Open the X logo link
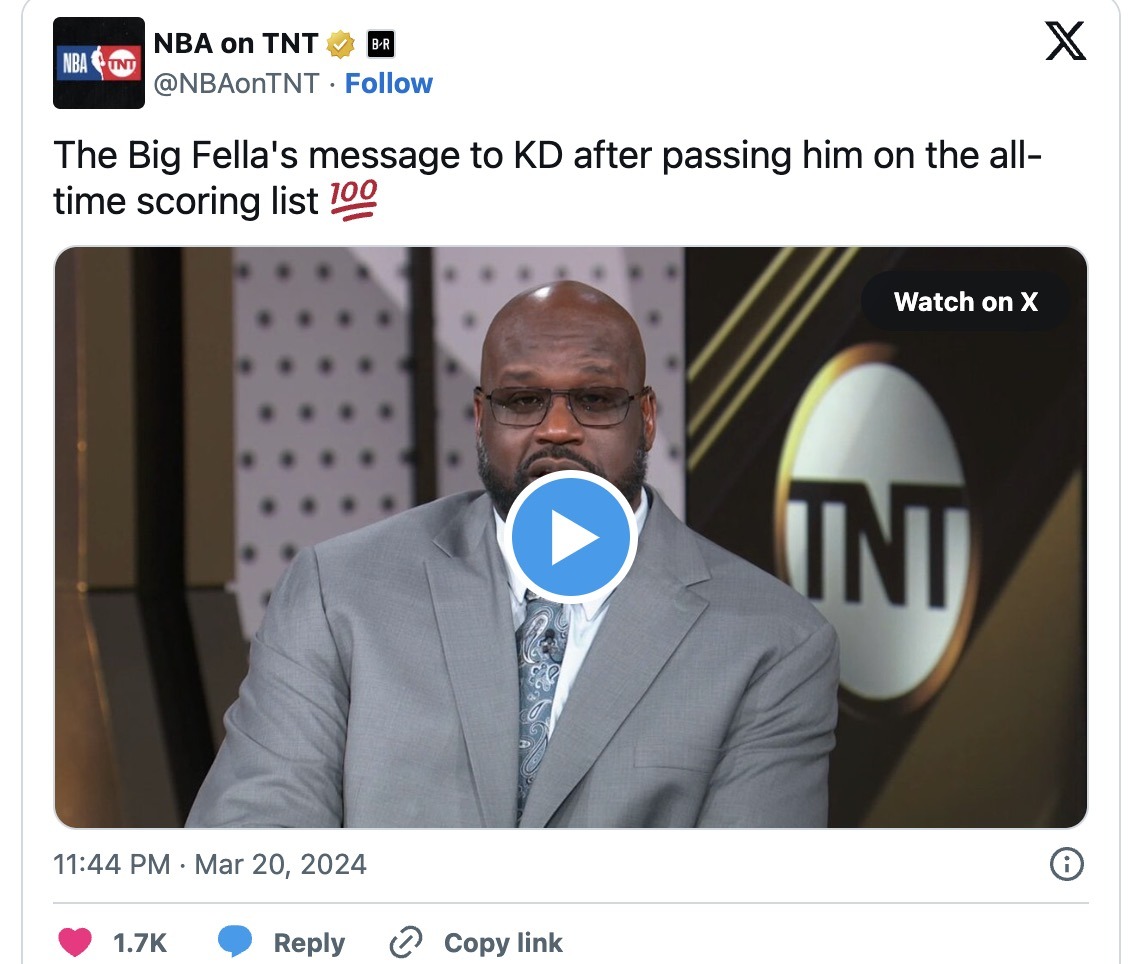Screen dimensions: 1130x964 [x=1065, y=40]
